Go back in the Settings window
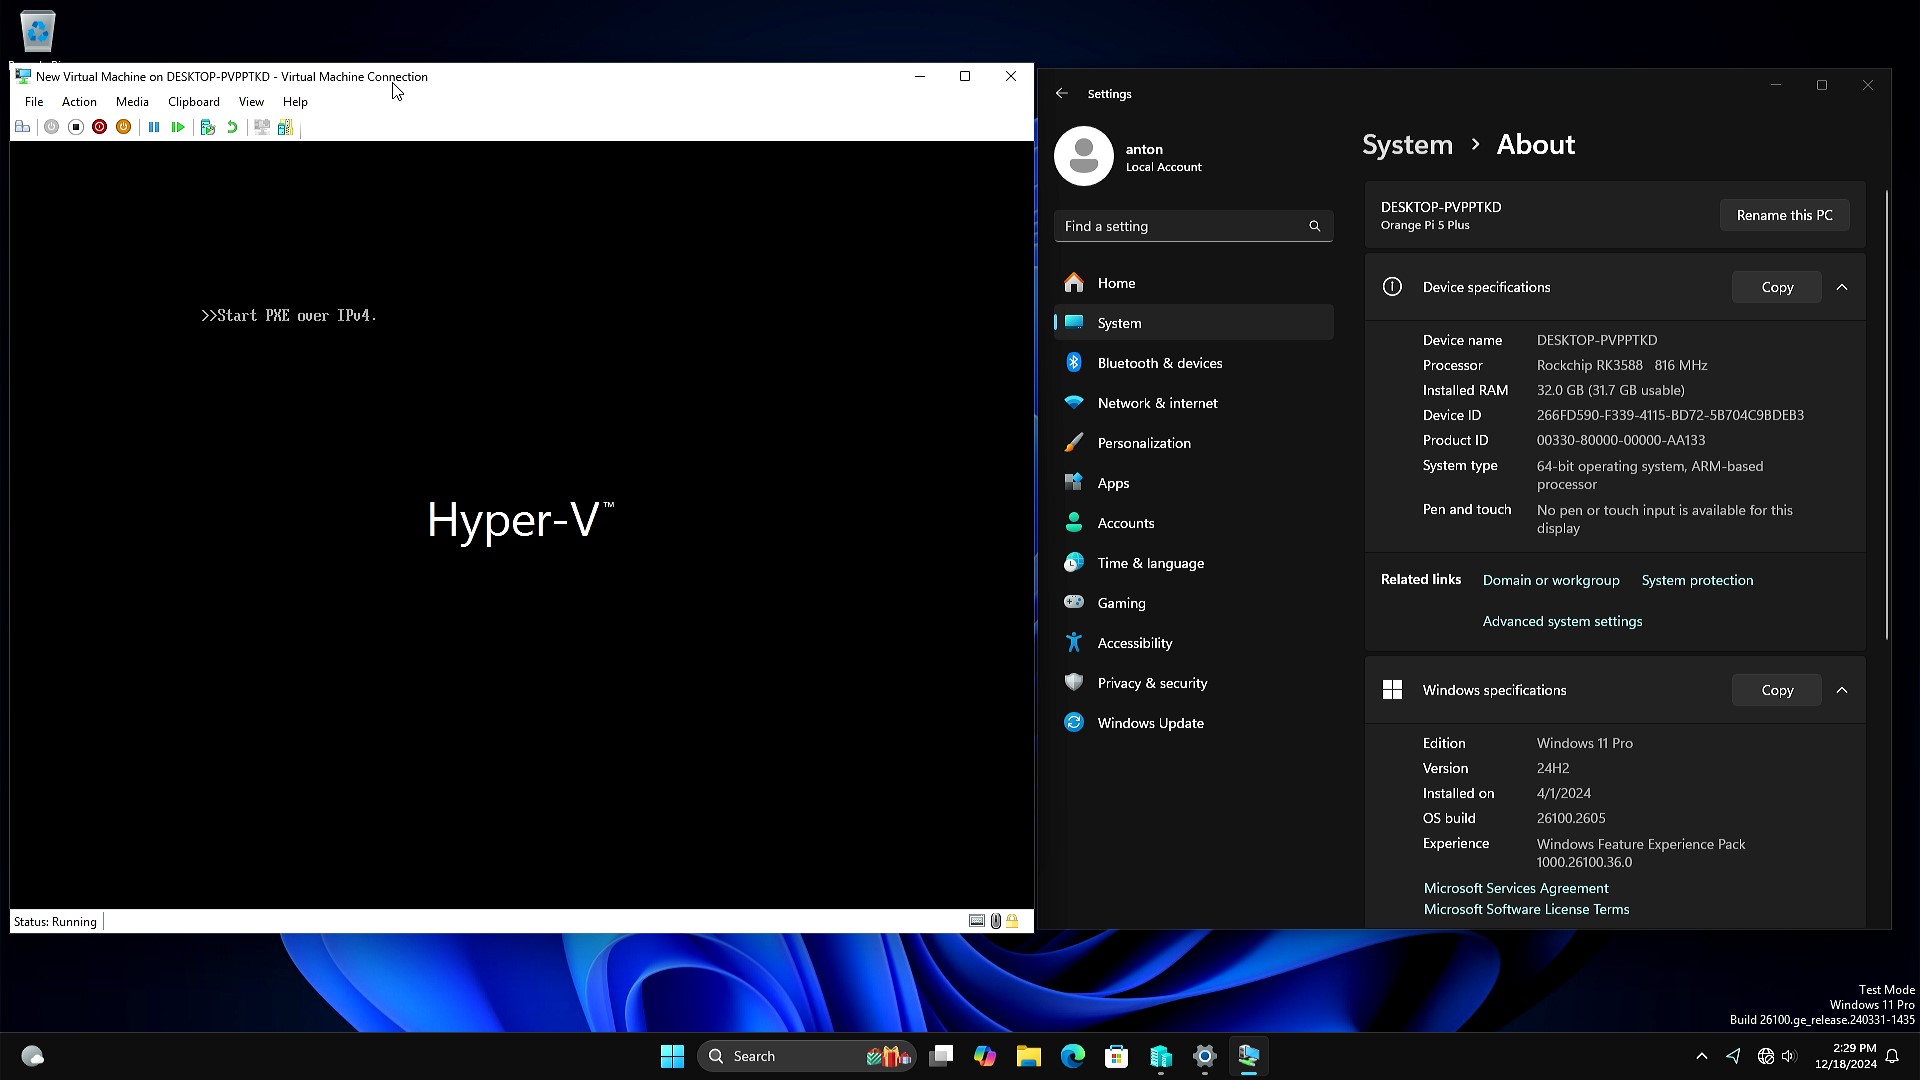The height and width of the screenshot is (1080, 1920). (x=1062, y=93)
